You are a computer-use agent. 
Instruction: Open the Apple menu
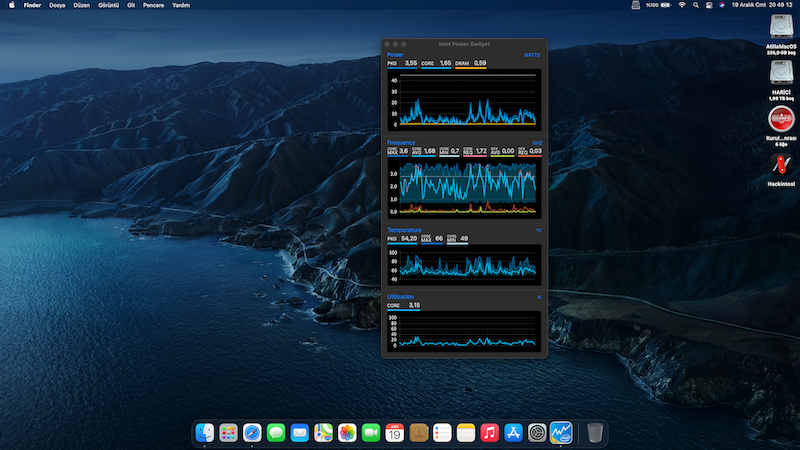(x=11, y=5)
